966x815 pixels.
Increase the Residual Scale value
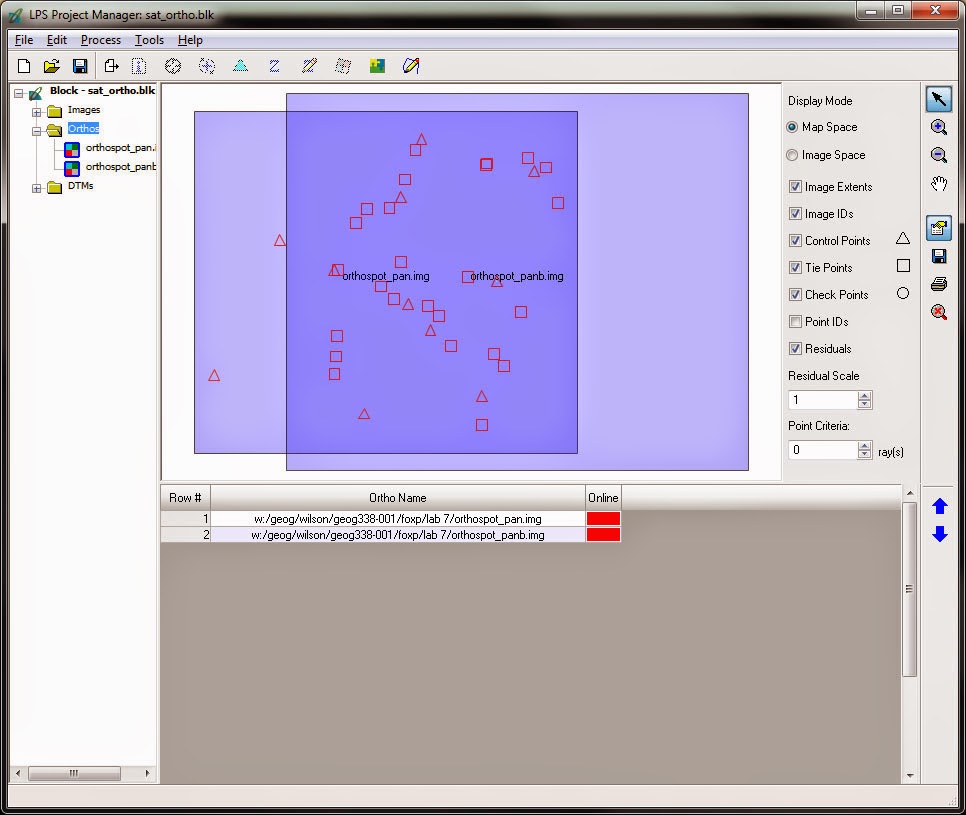click(864, 396)
